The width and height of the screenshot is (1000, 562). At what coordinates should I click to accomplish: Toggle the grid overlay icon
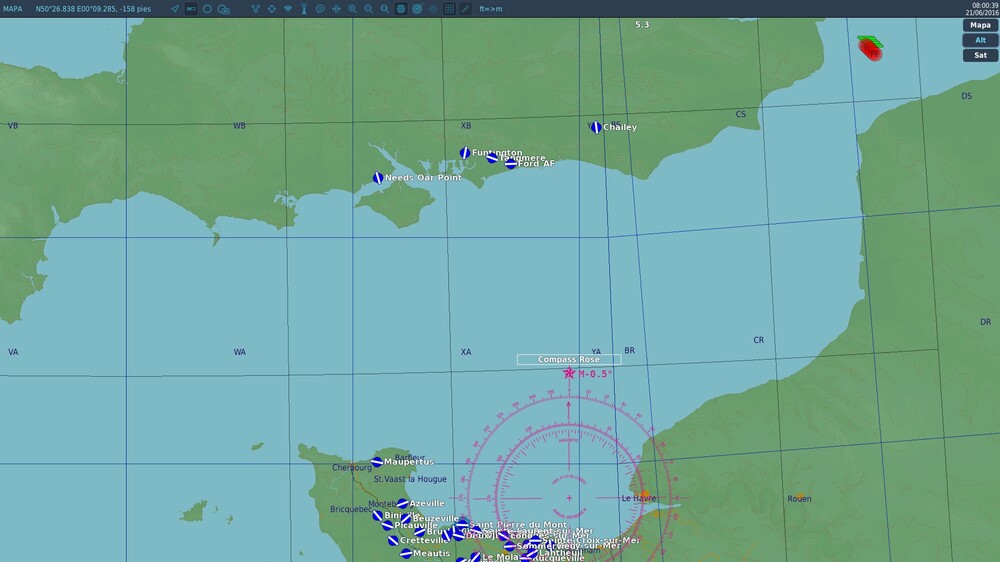tap(449, 9)
